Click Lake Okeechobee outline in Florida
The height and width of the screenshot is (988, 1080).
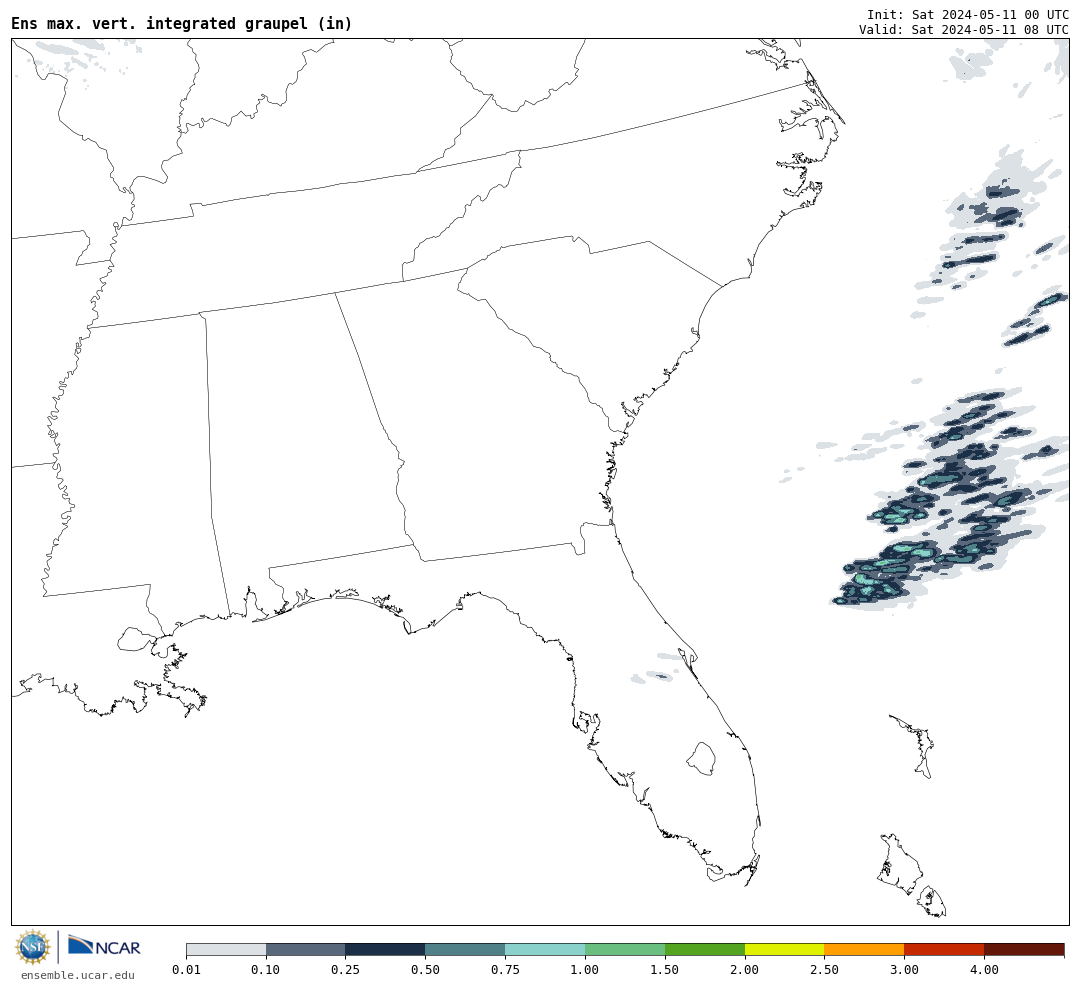(701, 759)
